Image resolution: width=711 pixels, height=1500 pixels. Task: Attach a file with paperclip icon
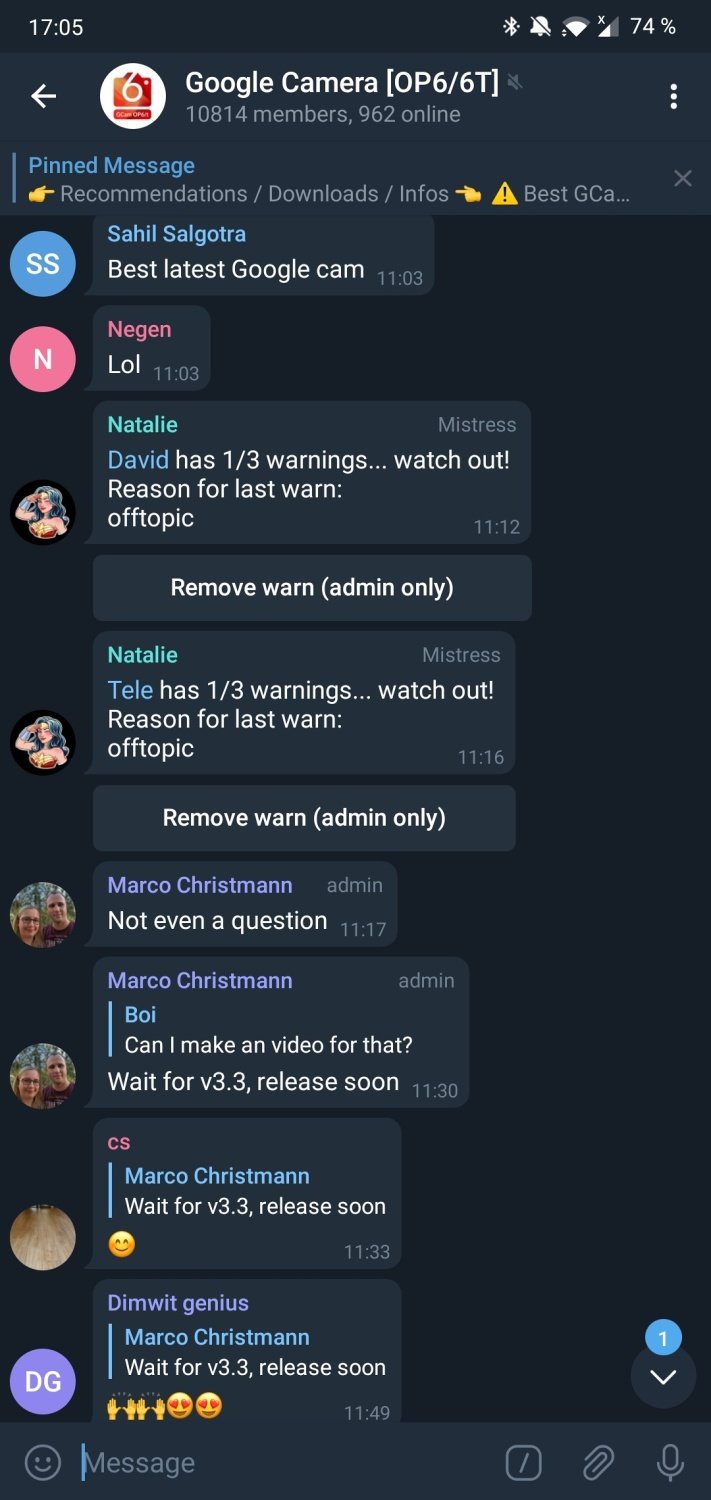click(598, 1463)
